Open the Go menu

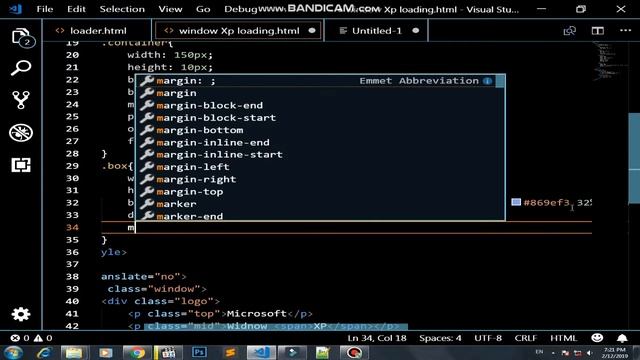pos(203,9)
